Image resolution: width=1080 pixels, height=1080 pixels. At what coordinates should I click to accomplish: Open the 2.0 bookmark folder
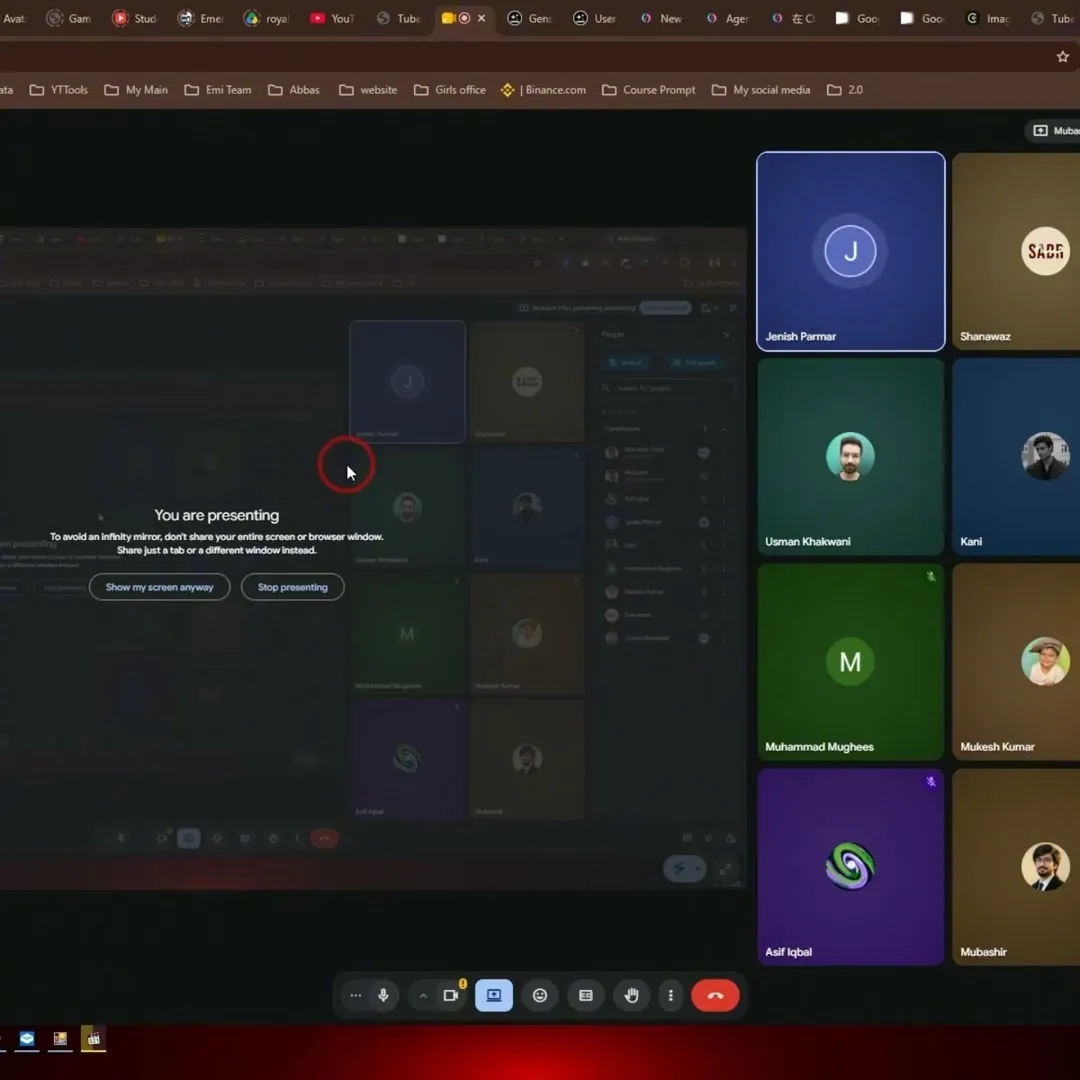pyautogui.click(x=845, y=90)
